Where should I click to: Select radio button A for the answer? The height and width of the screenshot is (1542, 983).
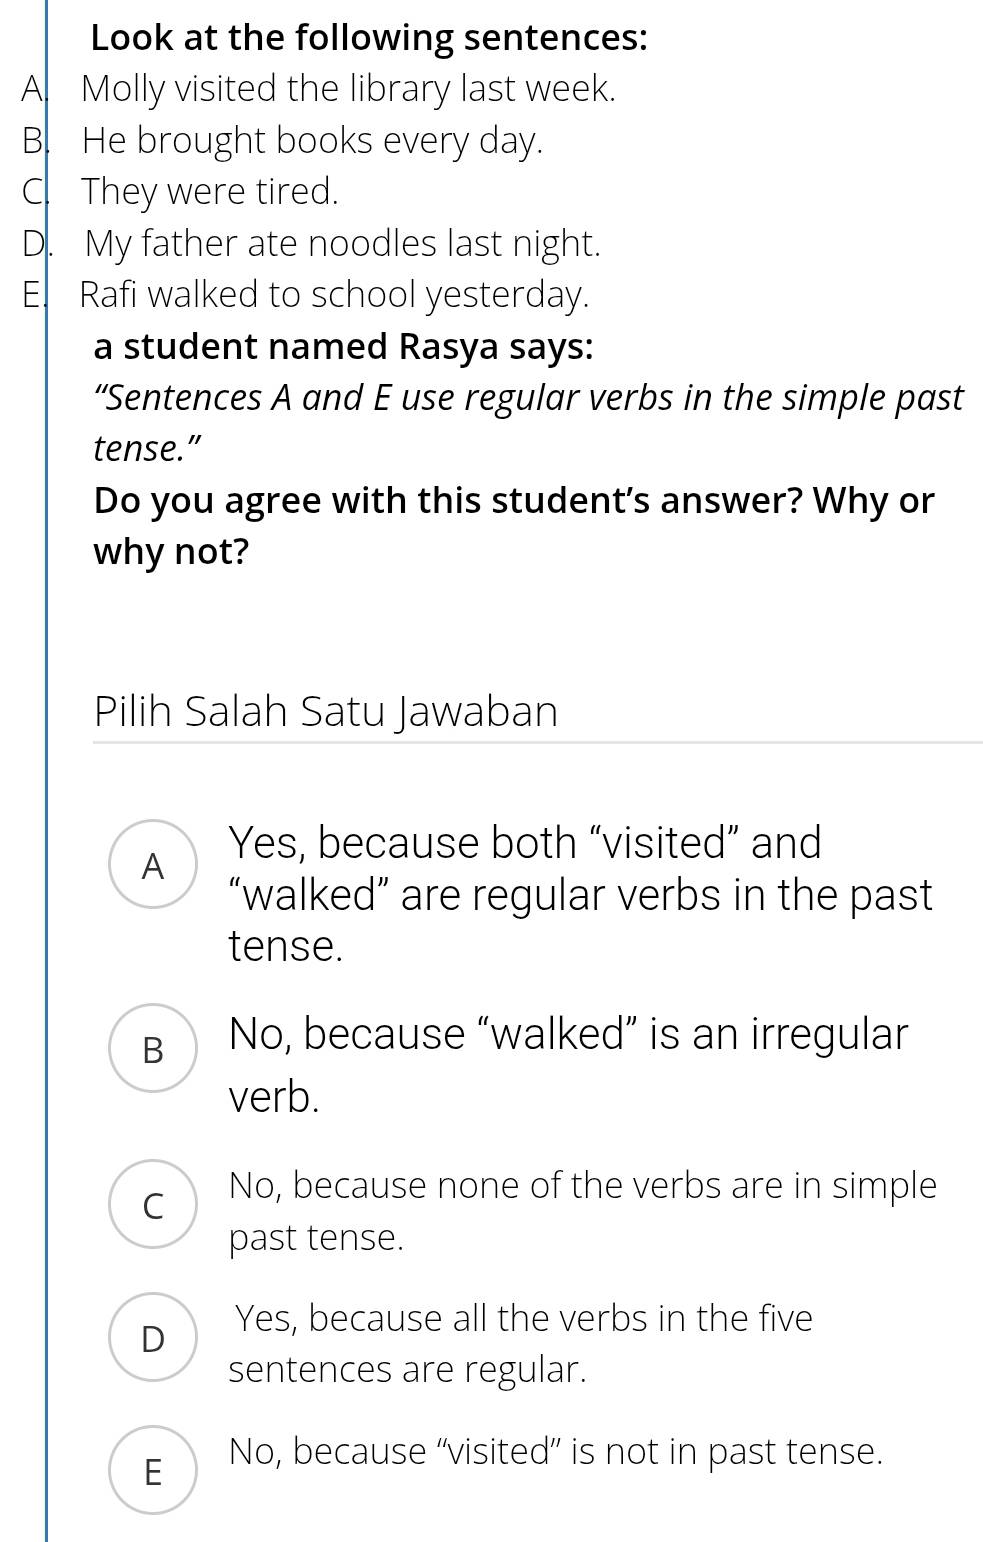(153, 864)
